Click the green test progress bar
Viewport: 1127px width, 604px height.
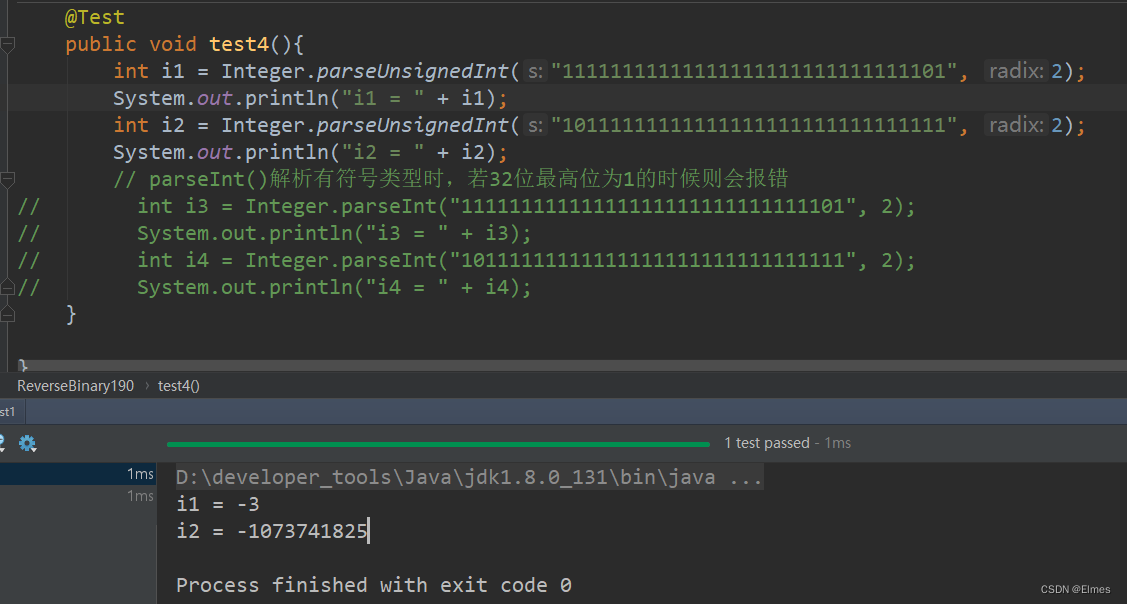coord(438,444)
